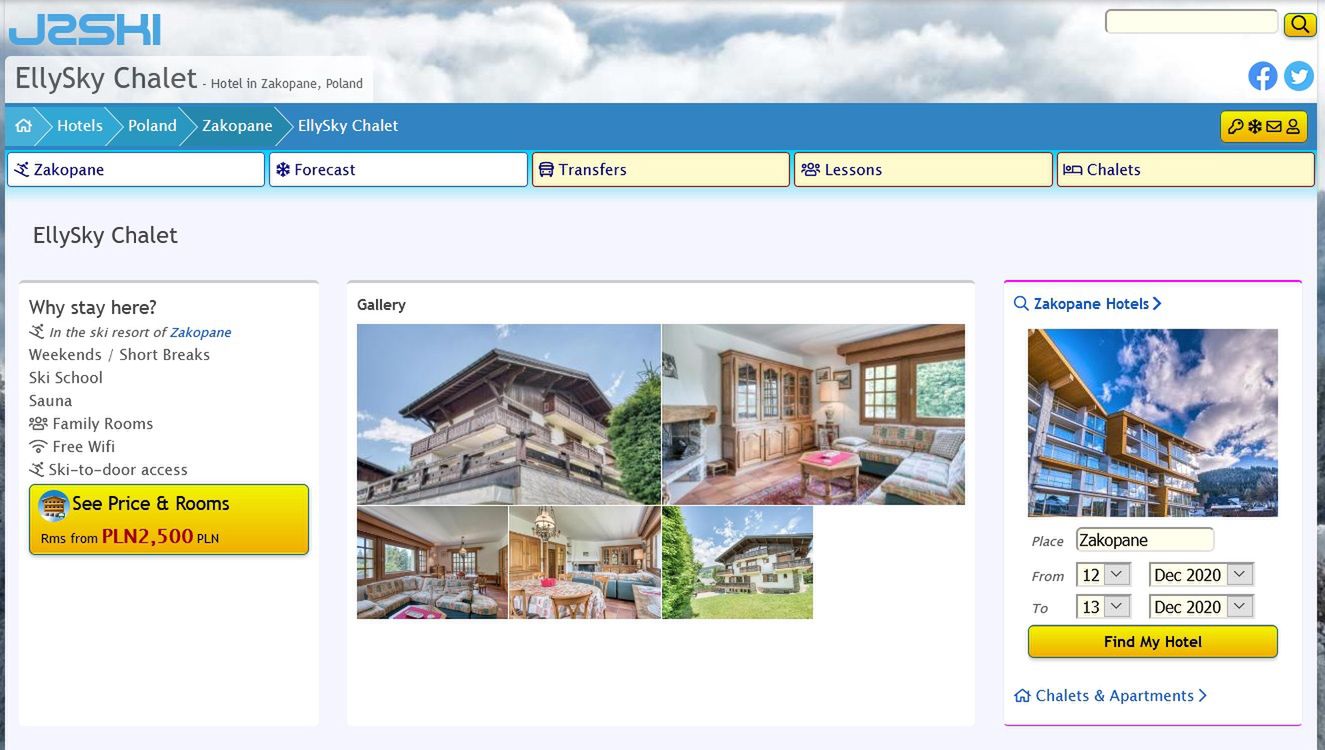Open the Forecast tab
1325x750 pixels.
(398, 170)
